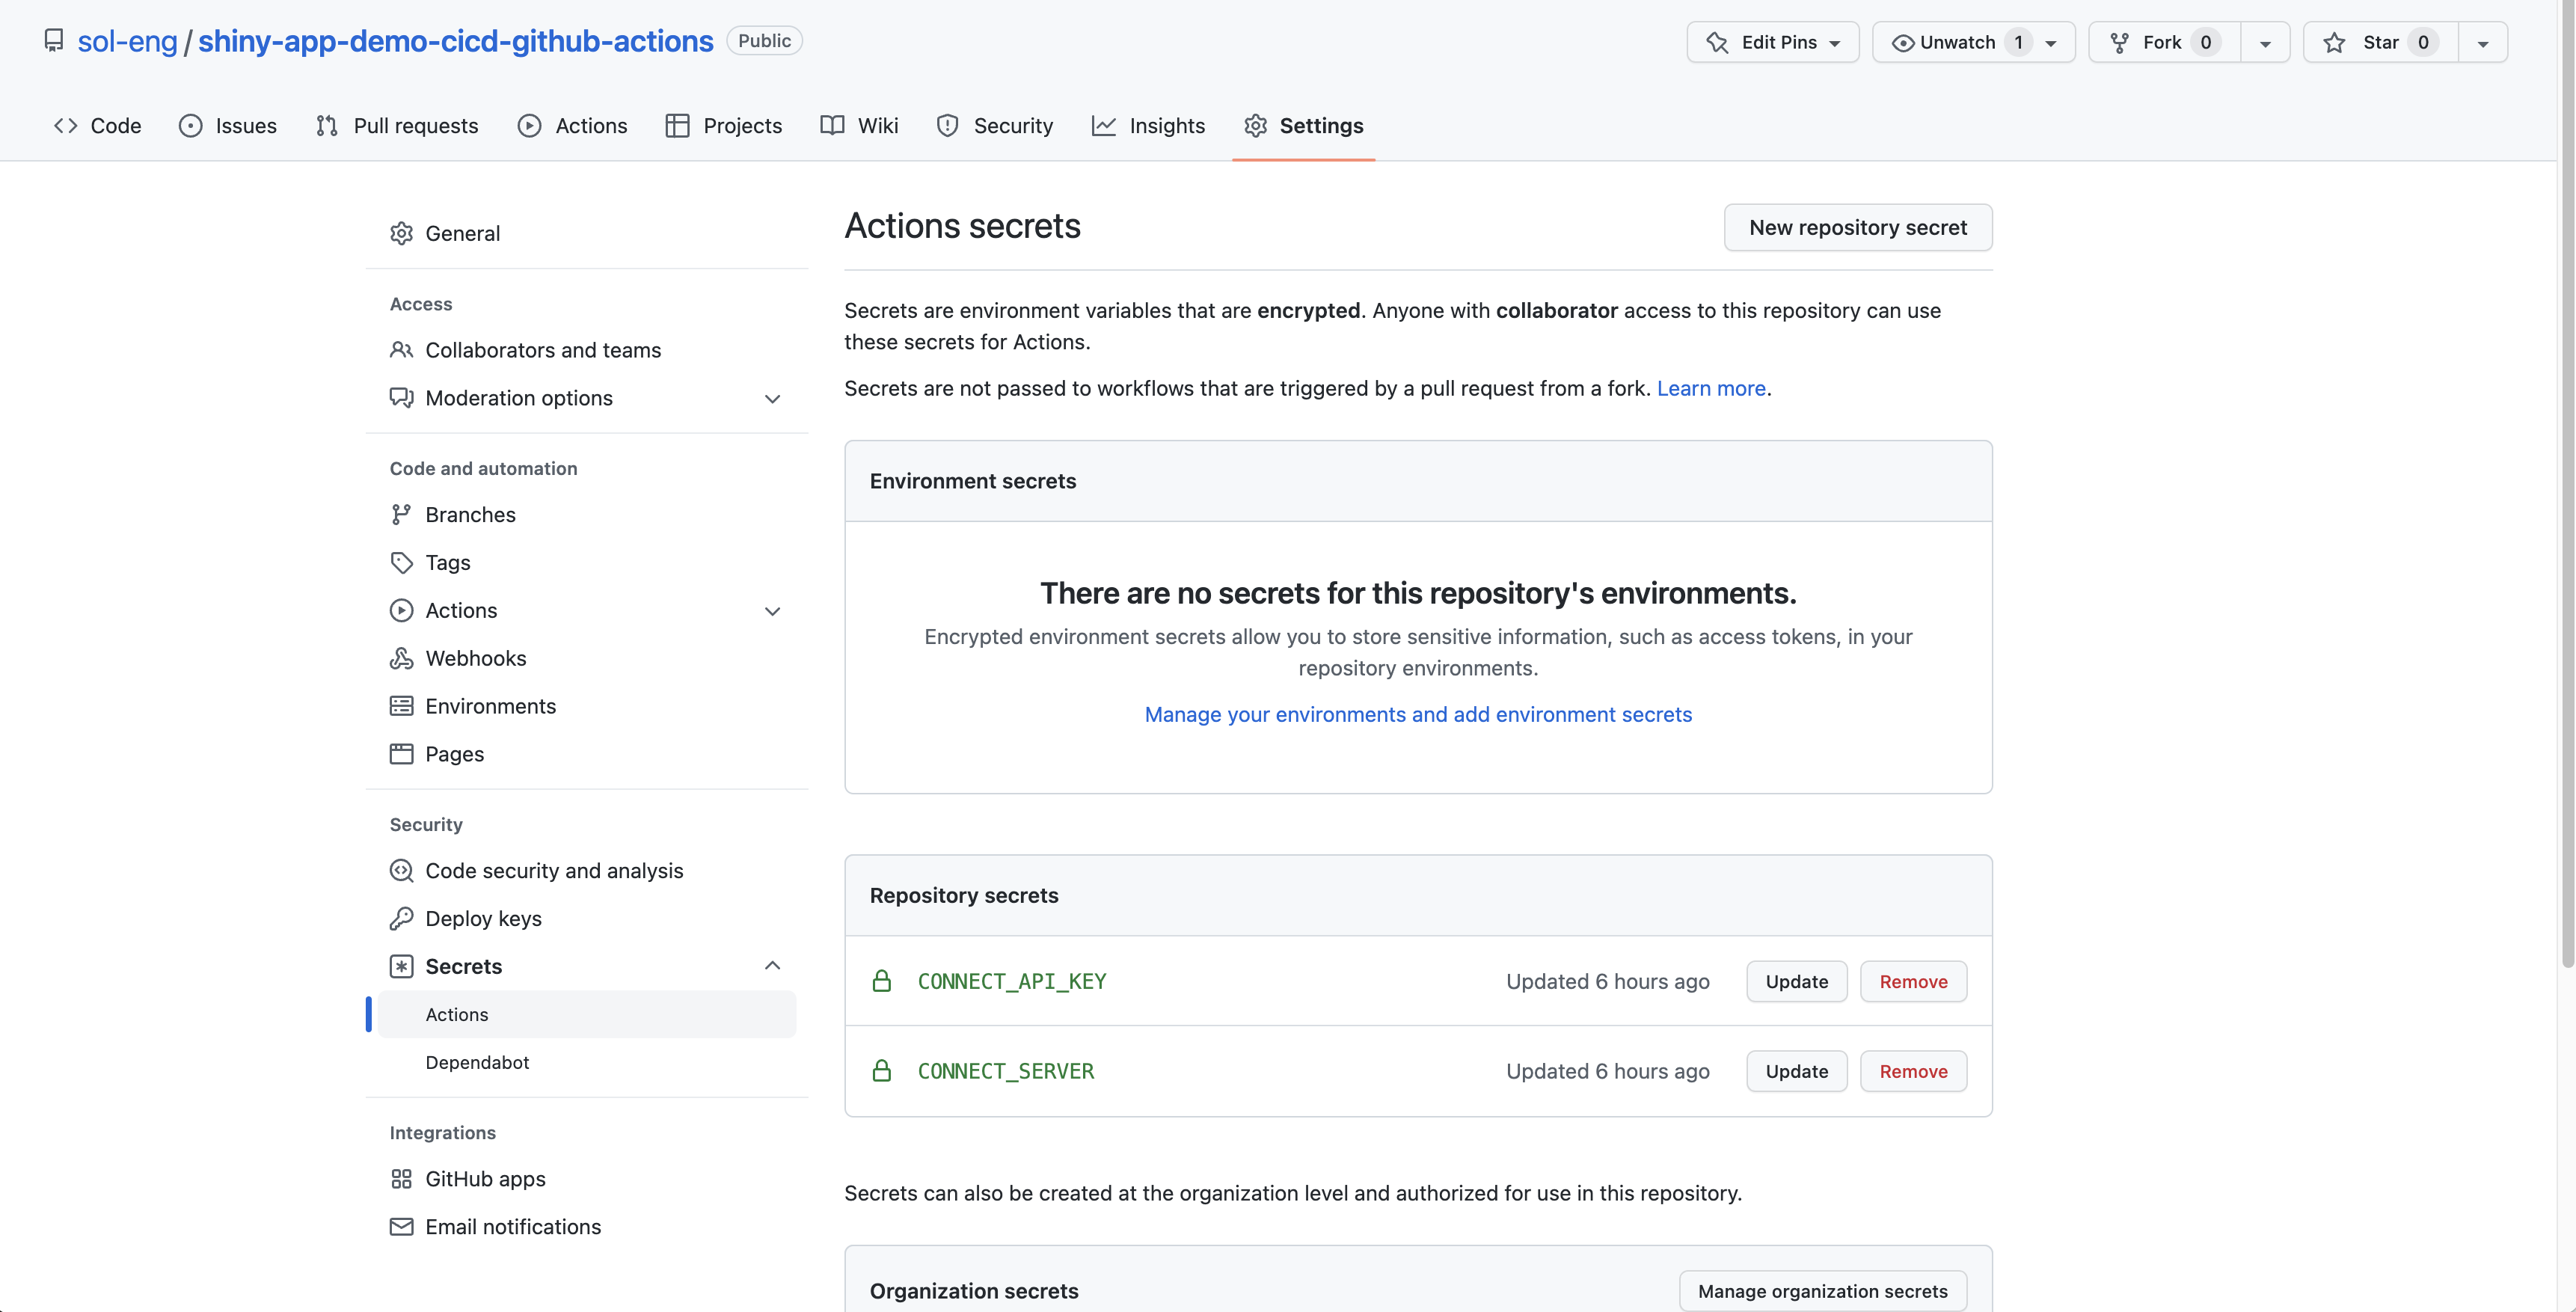Click the lock icon beside CONNECT_API_KEY
The width and height of the screenshot is (2576, 1312).
(881, 981)
